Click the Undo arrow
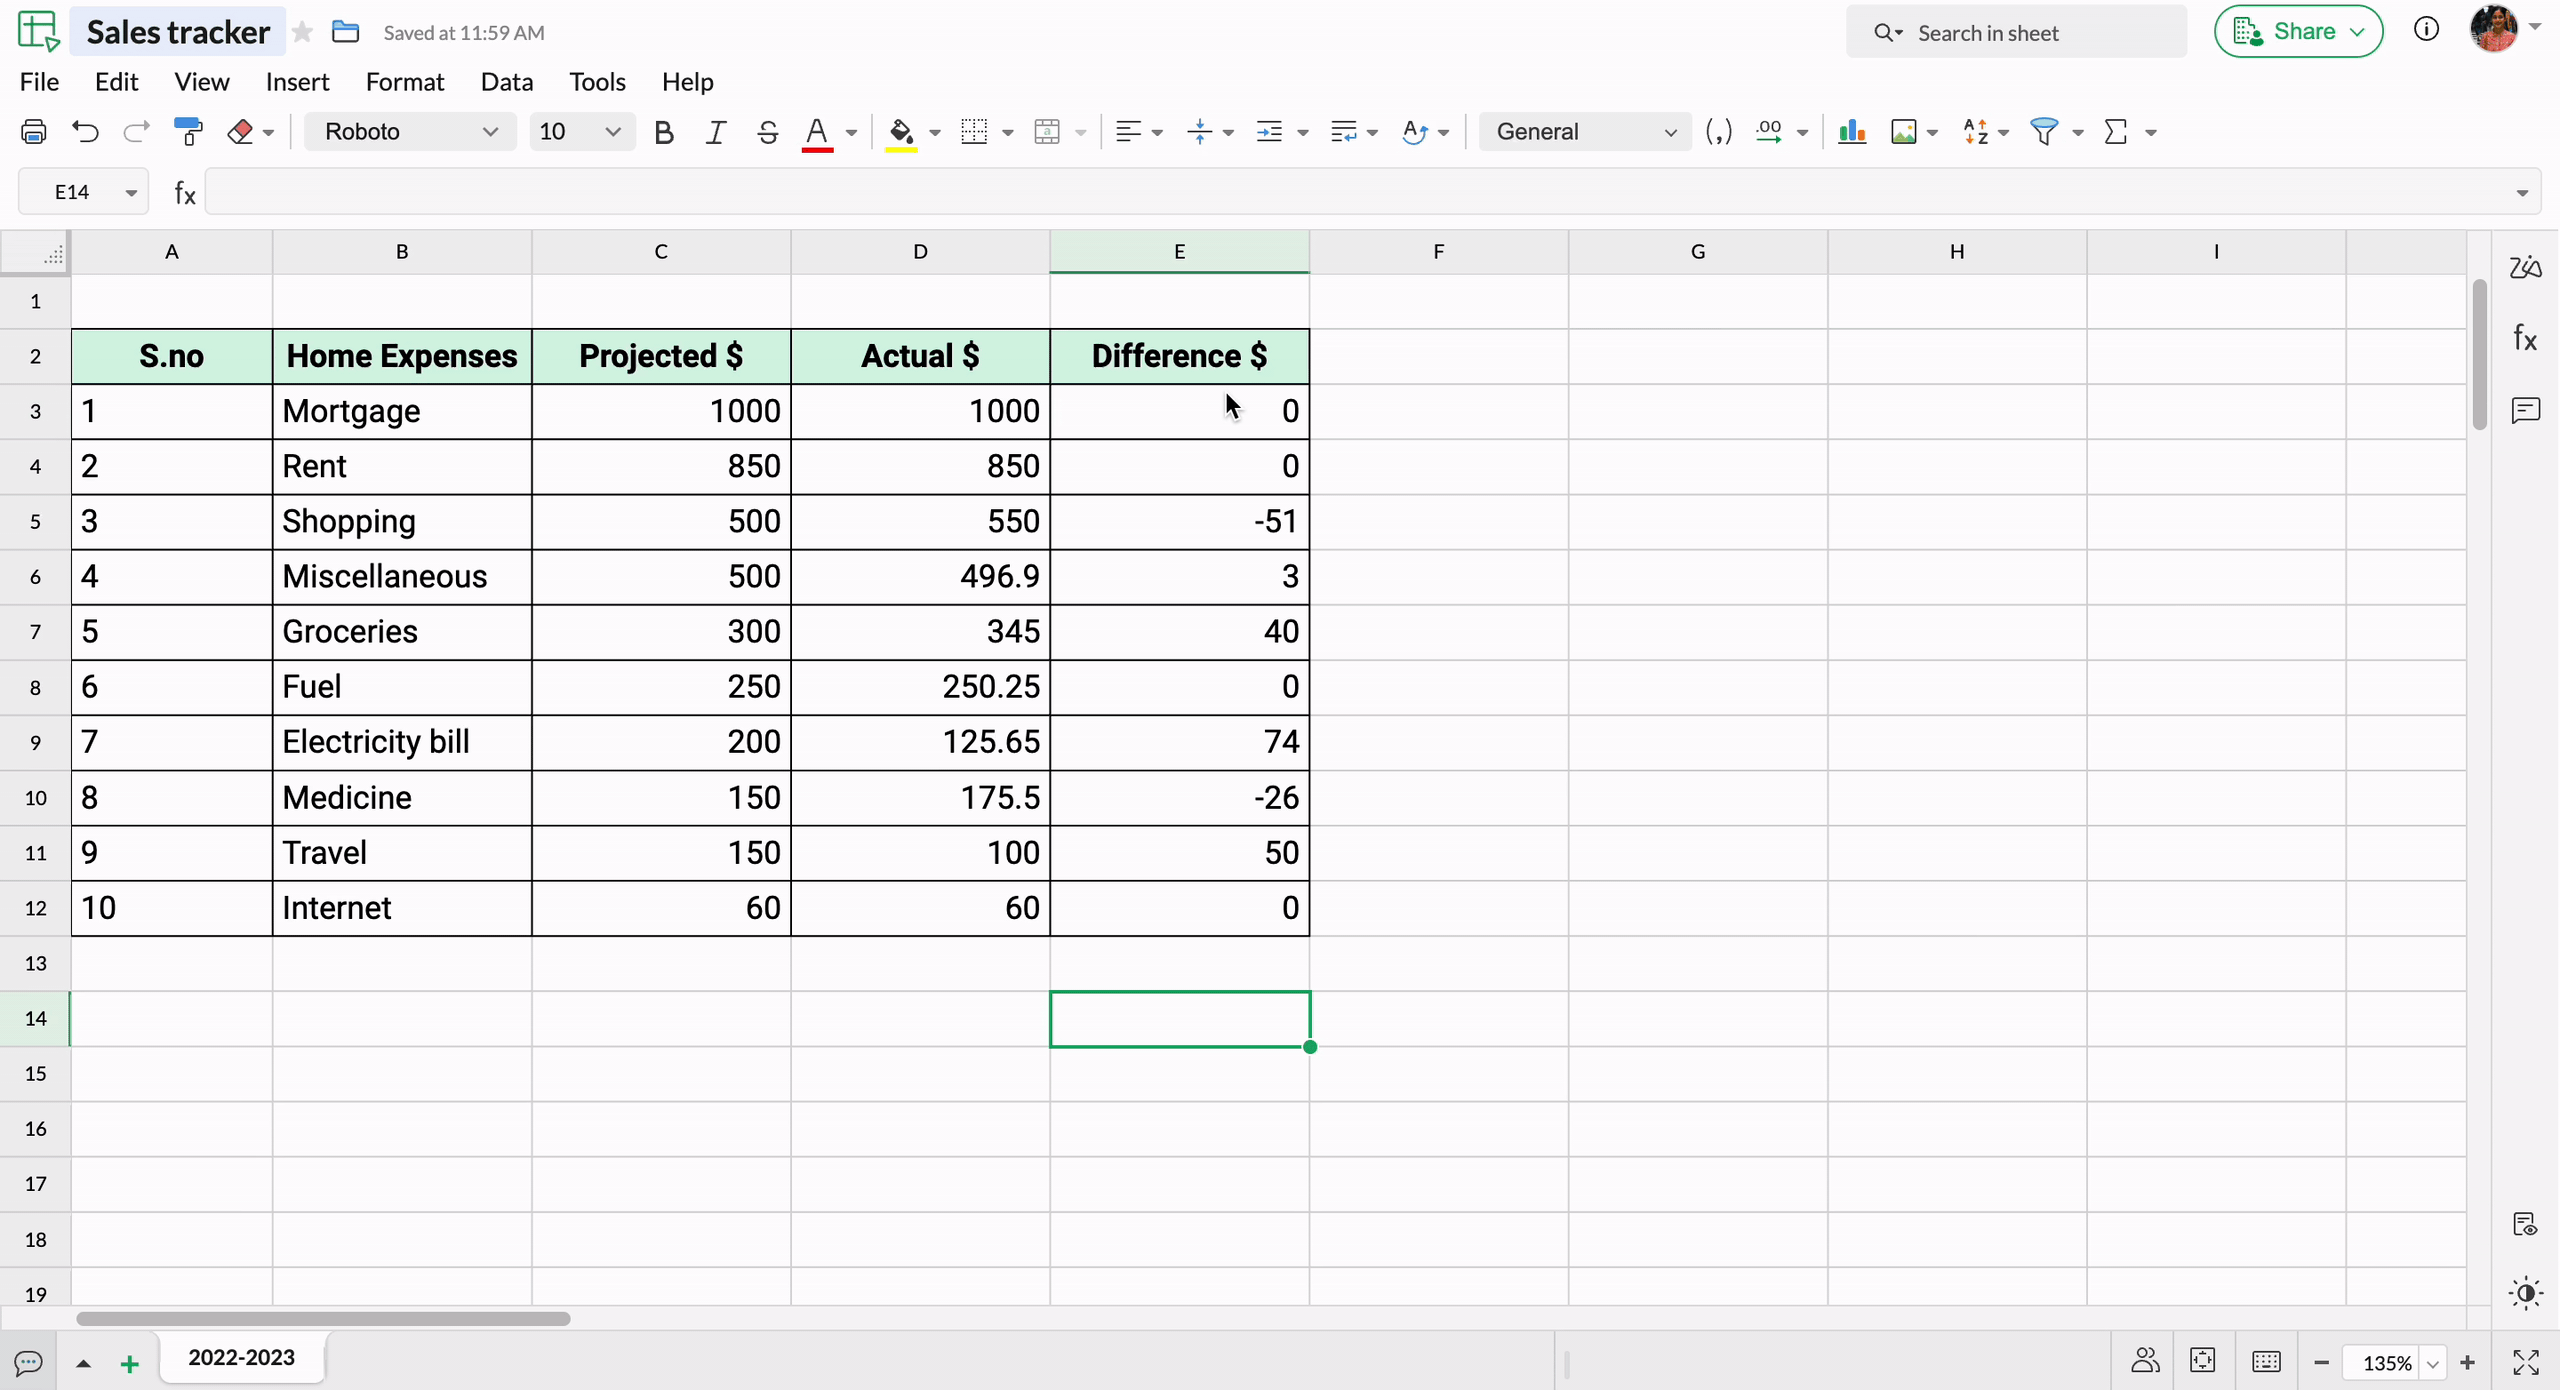The image size is (2560, 1390). pos(85,132)
